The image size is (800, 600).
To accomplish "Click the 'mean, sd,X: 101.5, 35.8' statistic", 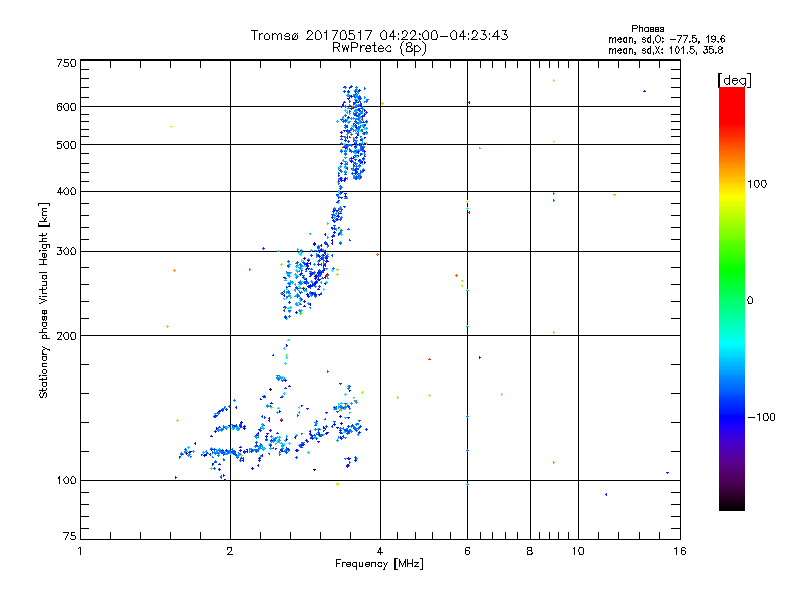I will (665, 50).
